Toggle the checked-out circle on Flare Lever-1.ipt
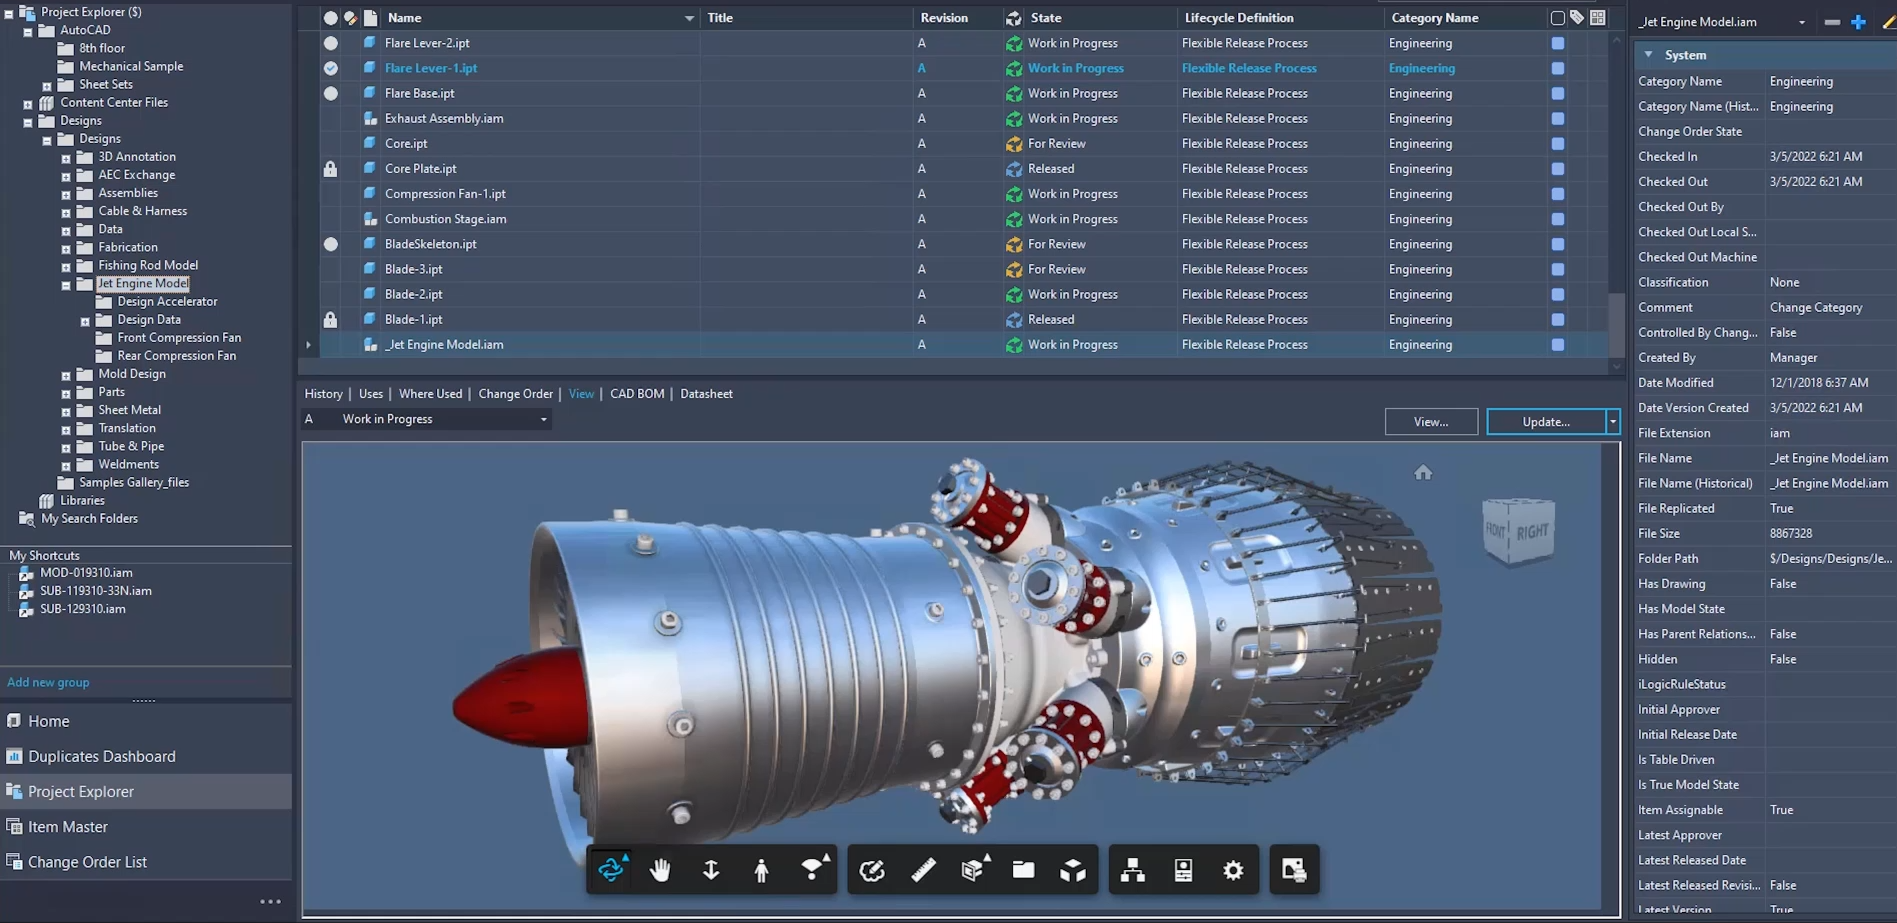Screen dimensions: 1897x923 tap(330, 68)
